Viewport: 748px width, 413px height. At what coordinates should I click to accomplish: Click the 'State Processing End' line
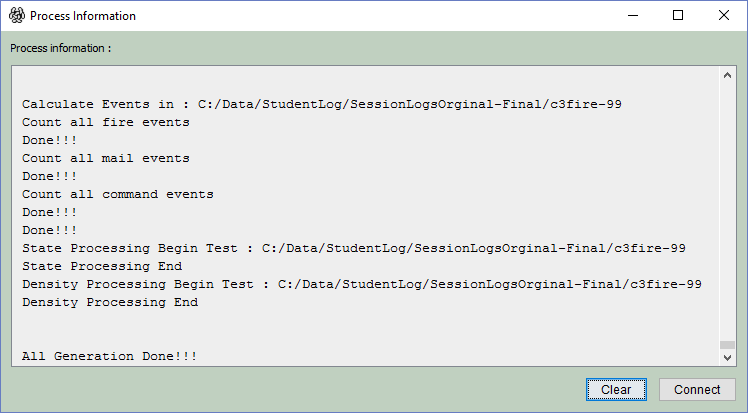click(102, 267)
